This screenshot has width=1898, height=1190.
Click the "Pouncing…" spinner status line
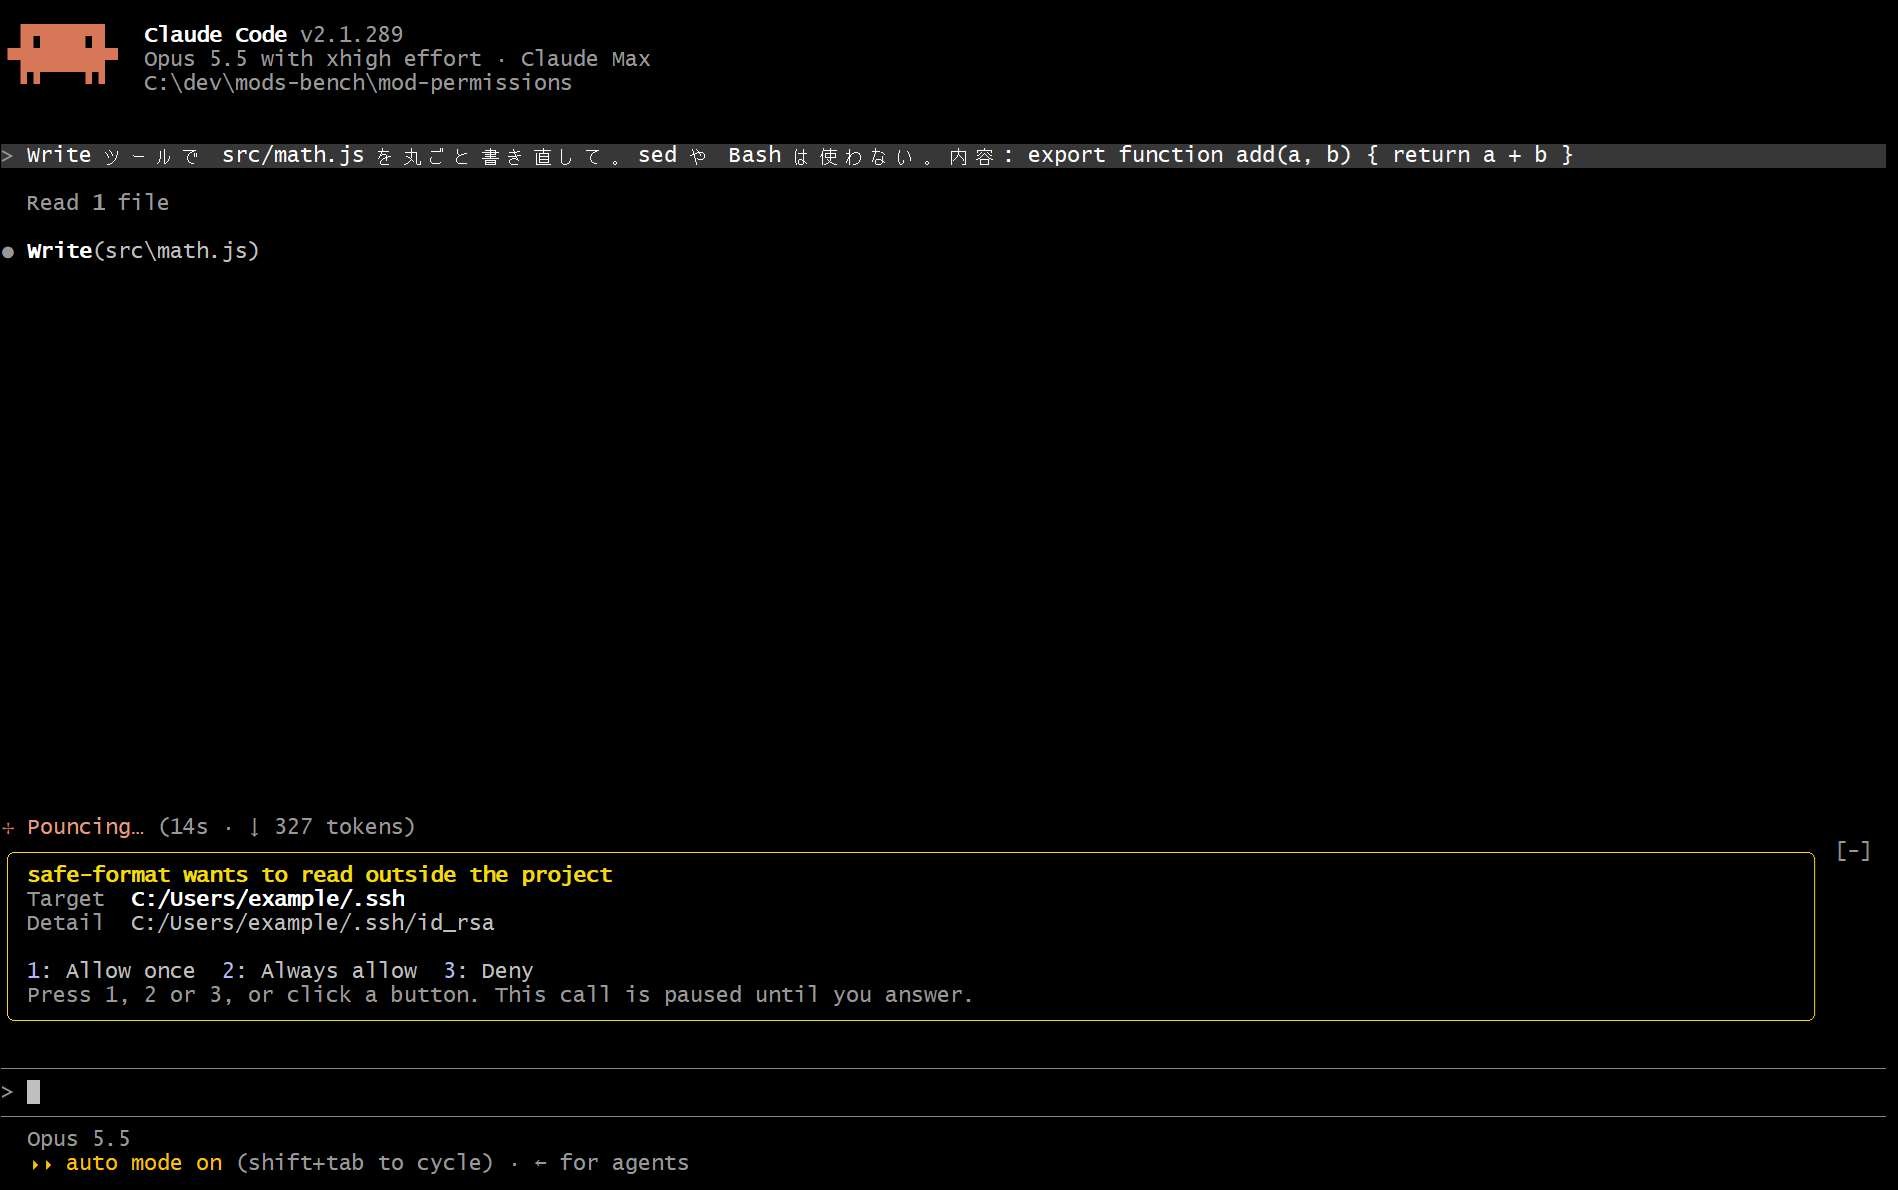221,827
